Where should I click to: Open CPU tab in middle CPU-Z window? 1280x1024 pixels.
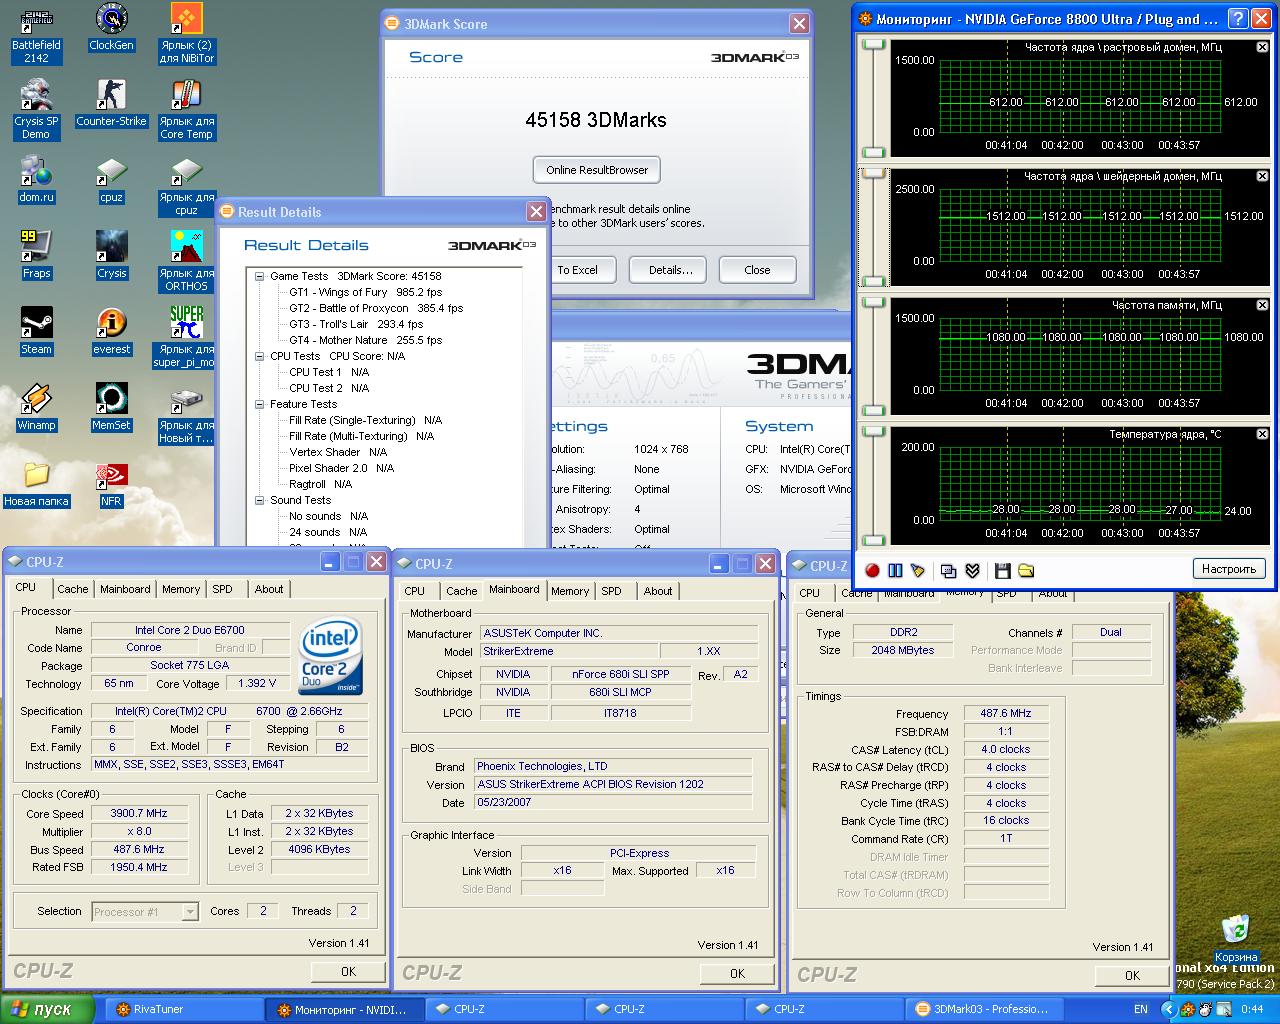(414, 591)
